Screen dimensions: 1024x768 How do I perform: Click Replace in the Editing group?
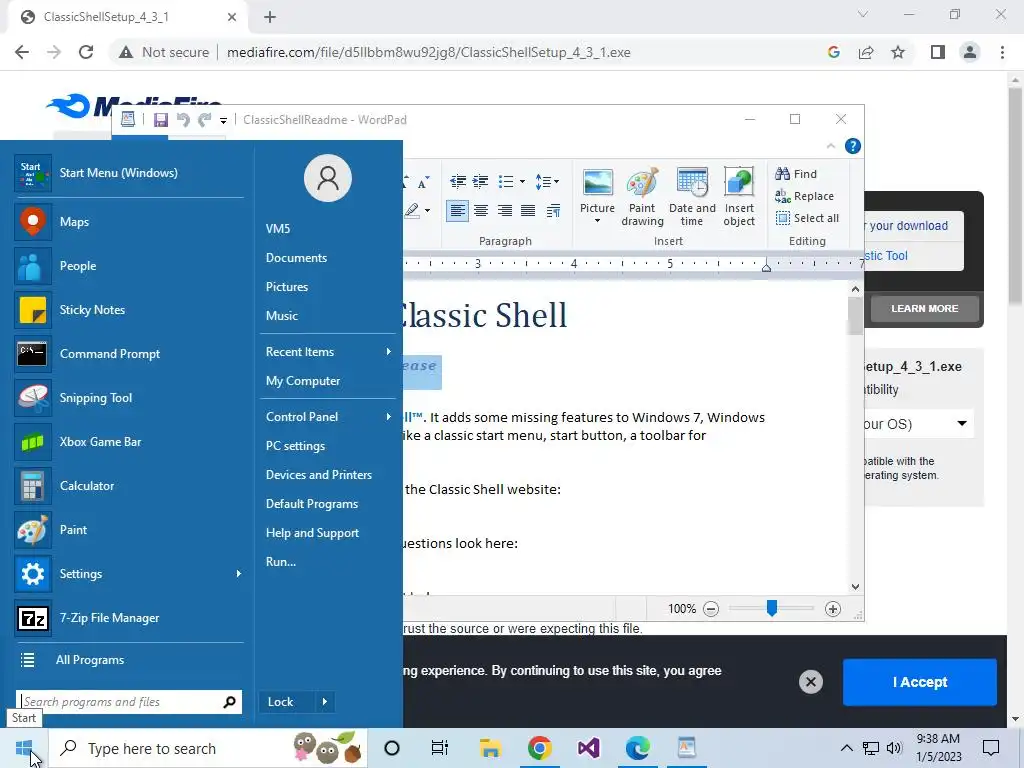(804, 196)
